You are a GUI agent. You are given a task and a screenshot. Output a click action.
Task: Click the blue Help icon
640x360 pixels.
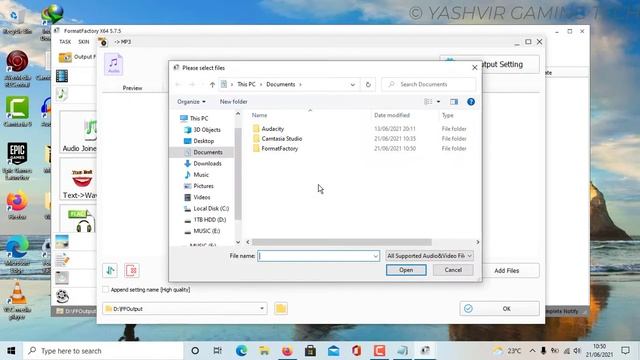point(471,102)
